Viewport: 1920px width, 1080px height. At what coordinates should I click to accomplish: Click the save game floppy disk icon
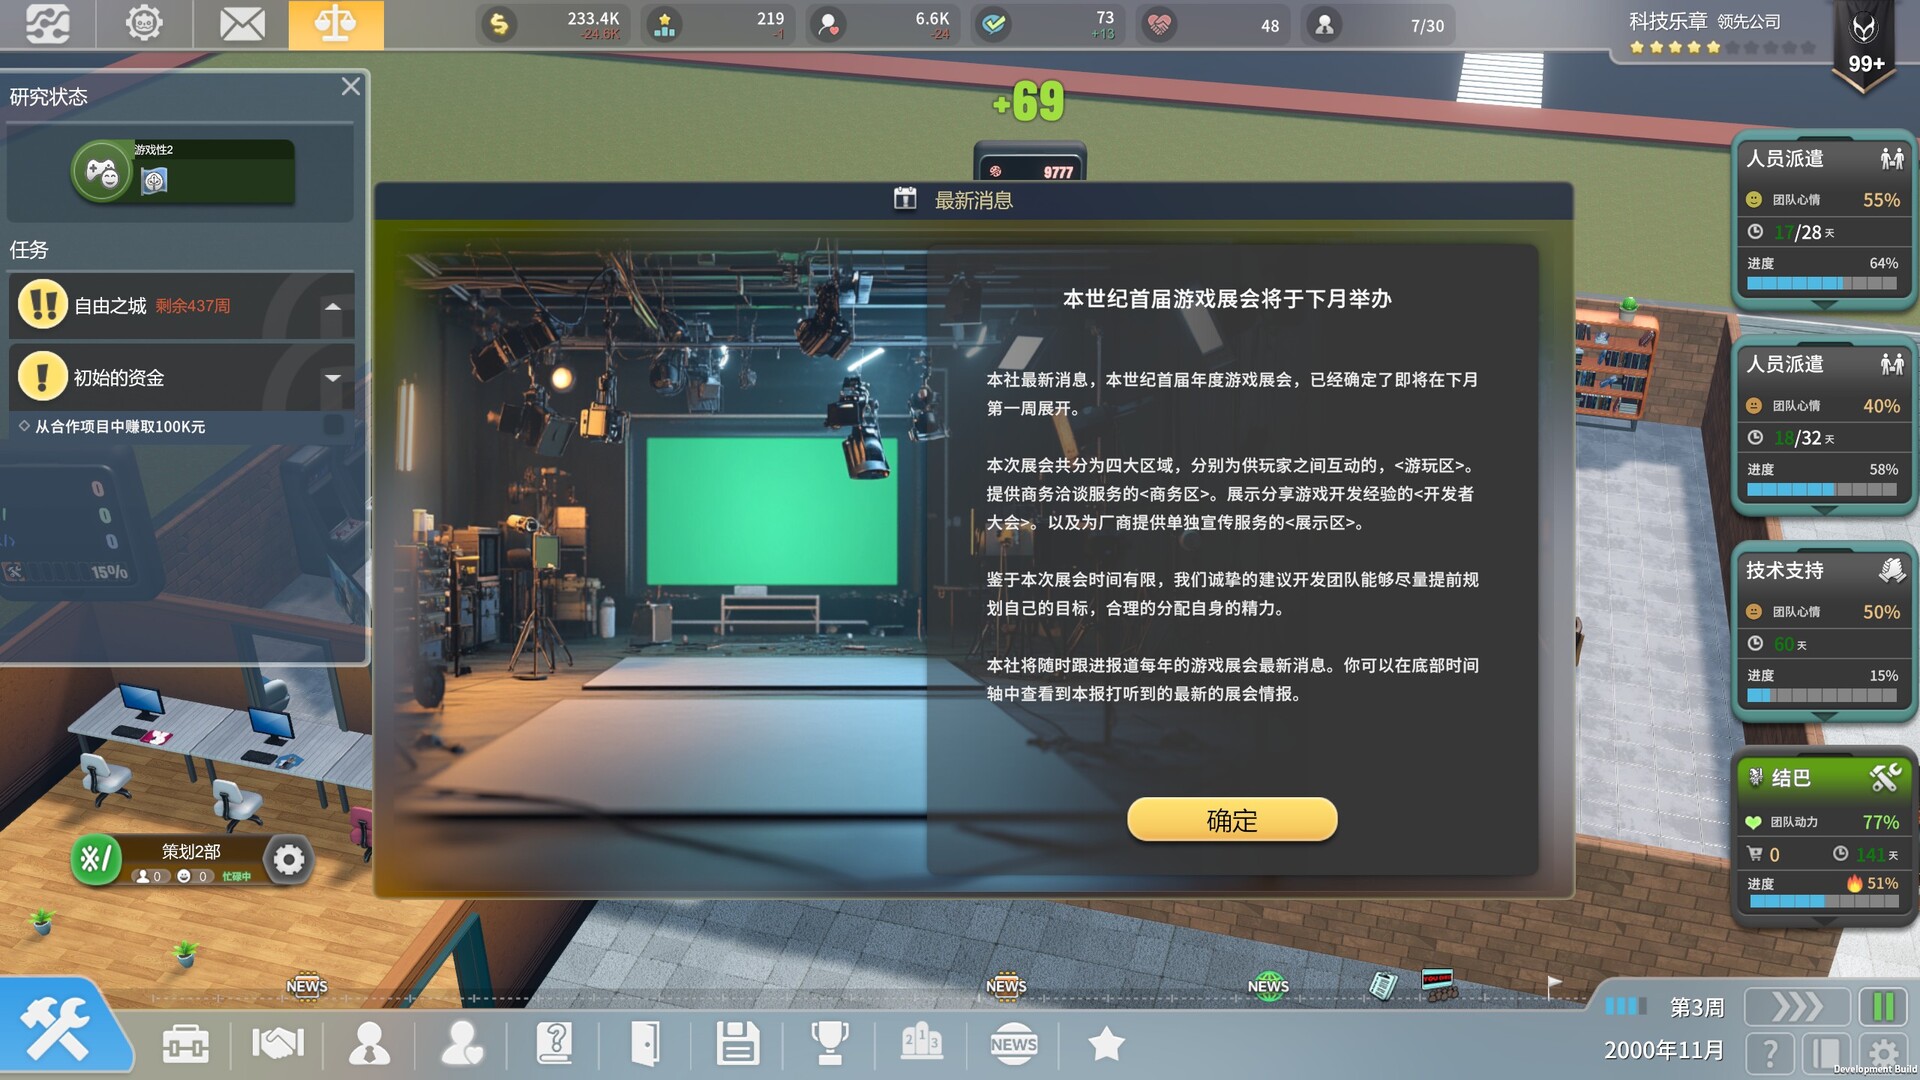click(740, 1044)
